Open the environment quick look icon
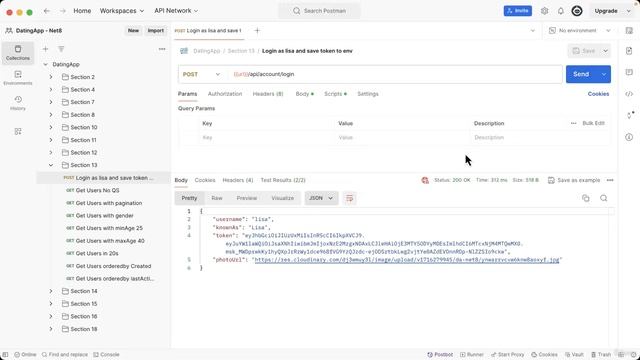Viewport: 640px width, 360px height. pos(629,31)
